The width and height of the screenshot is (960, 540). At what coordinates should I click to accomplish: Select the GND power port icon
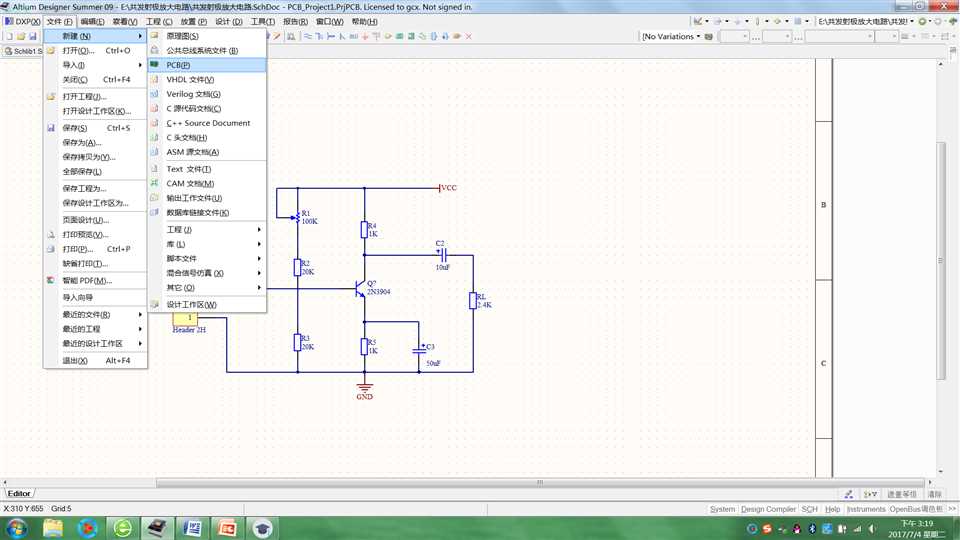point(366,37)
